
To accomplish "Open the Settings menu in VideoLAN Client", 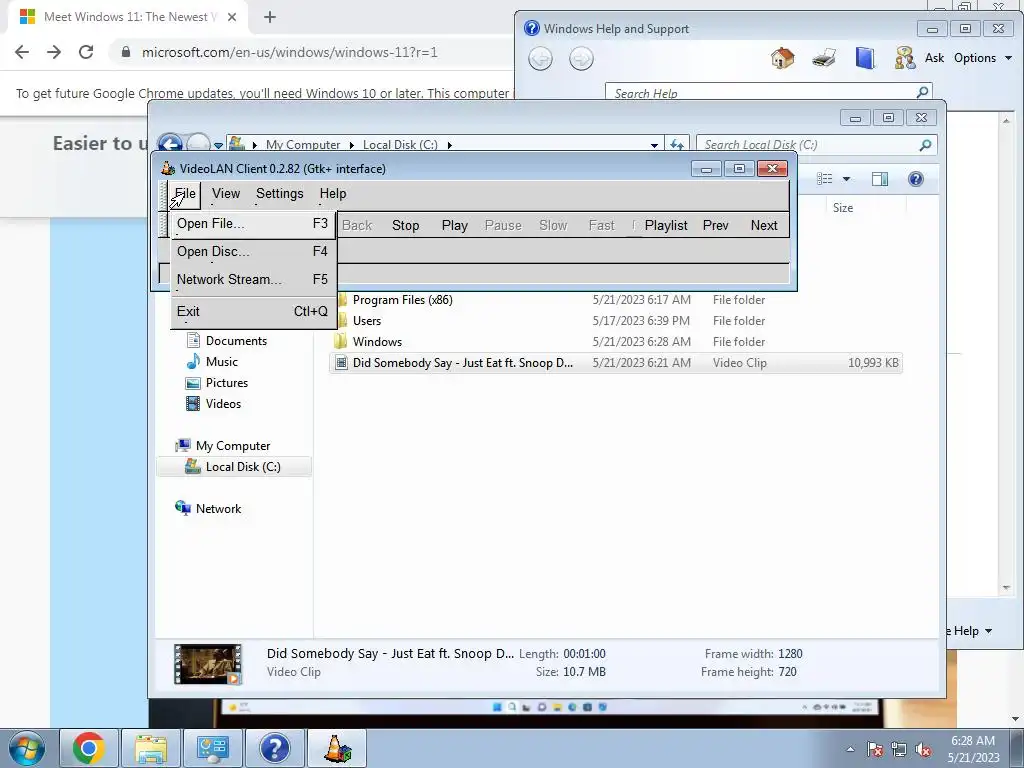I will click(280, 194).
